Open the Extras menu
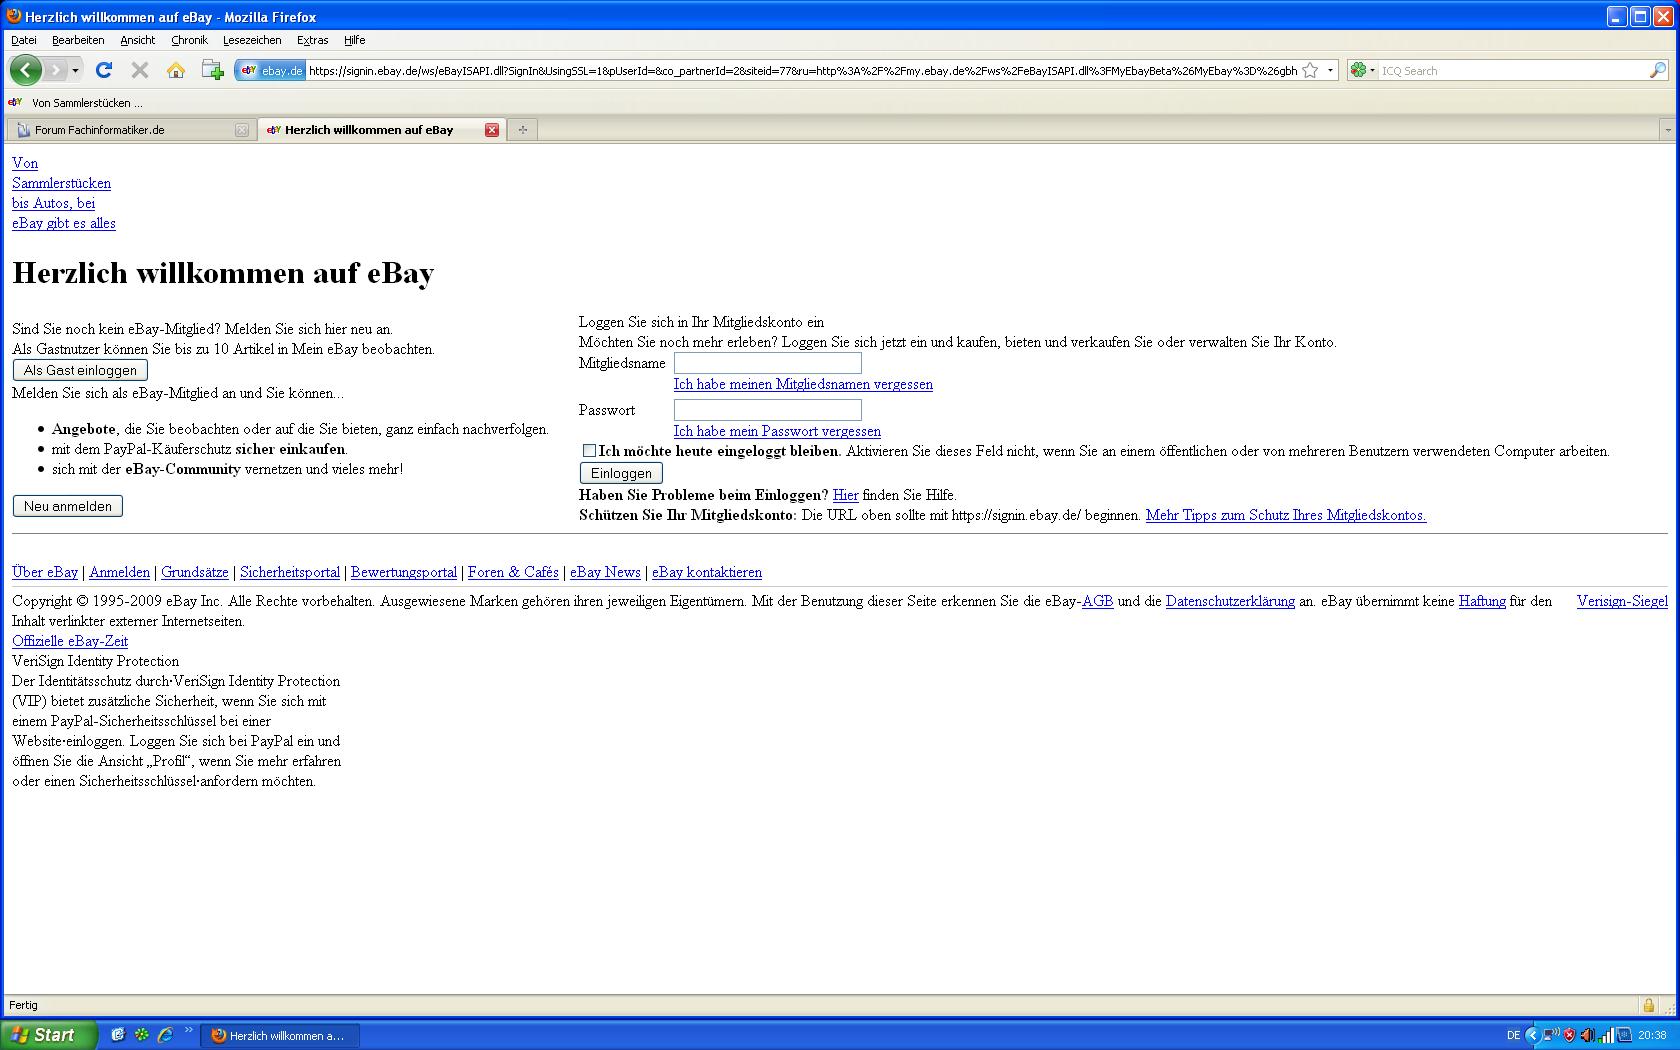The height and width of the screenshot is (1050, 1680). click(x=312, y=40)
